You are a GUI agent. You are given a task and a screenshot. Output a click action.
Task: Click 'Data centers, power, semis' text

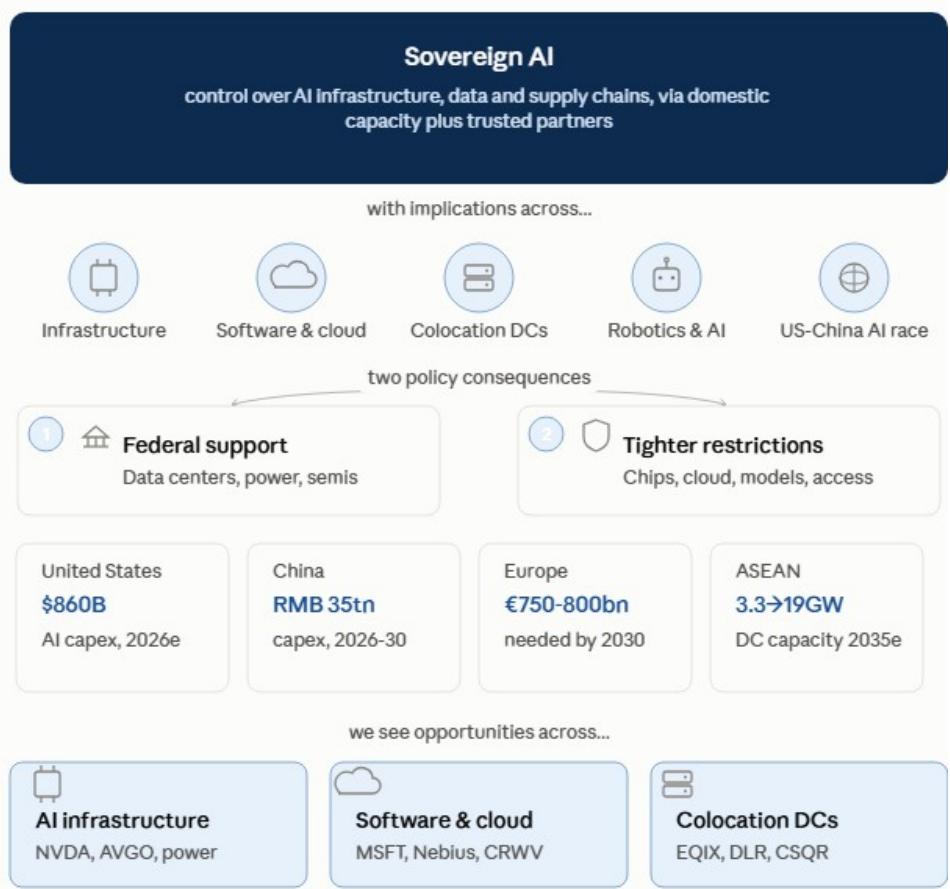(240, 478)
